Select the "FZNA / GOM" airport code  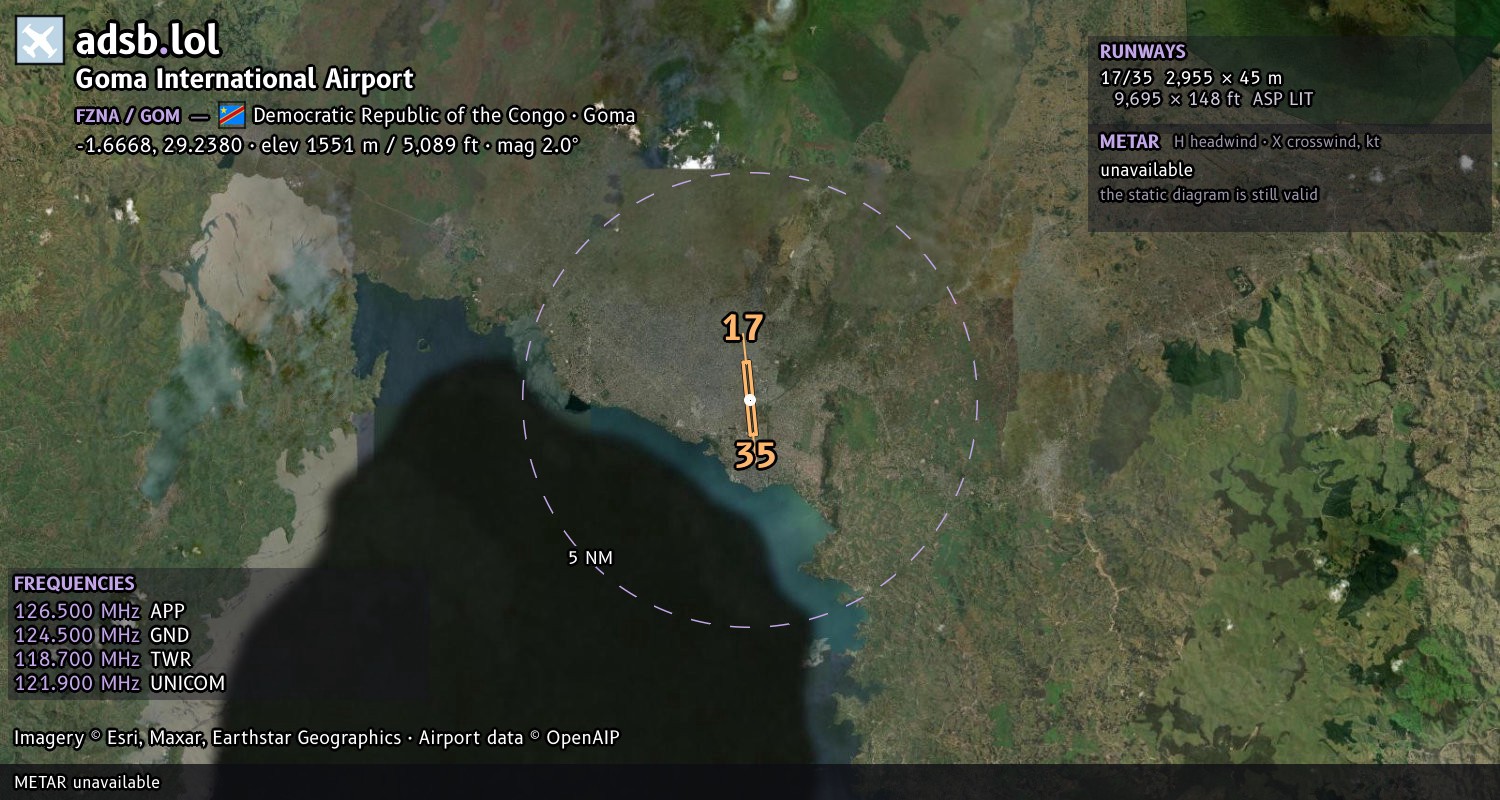[x=128, y=115]
